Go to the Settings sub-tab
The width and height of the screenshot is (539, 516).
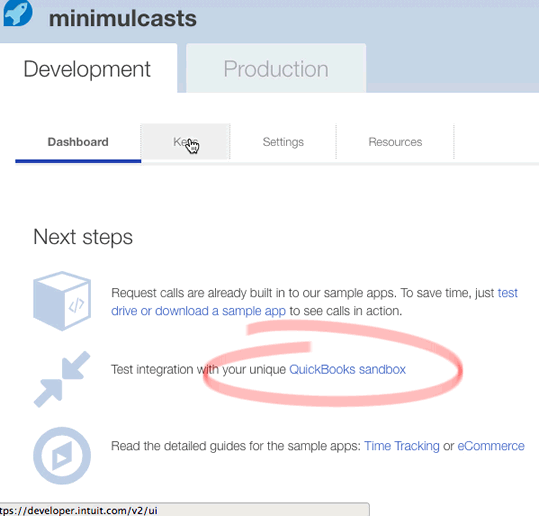[x=283, y=142]
